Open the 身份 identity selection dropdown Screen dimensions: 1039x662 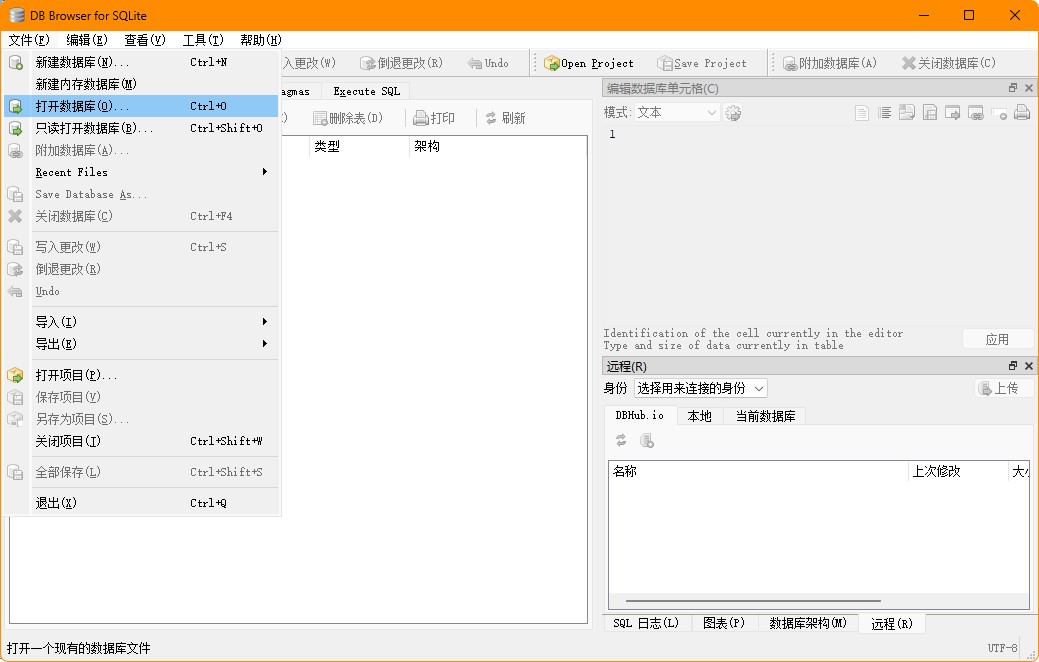(x=700, y=388)
